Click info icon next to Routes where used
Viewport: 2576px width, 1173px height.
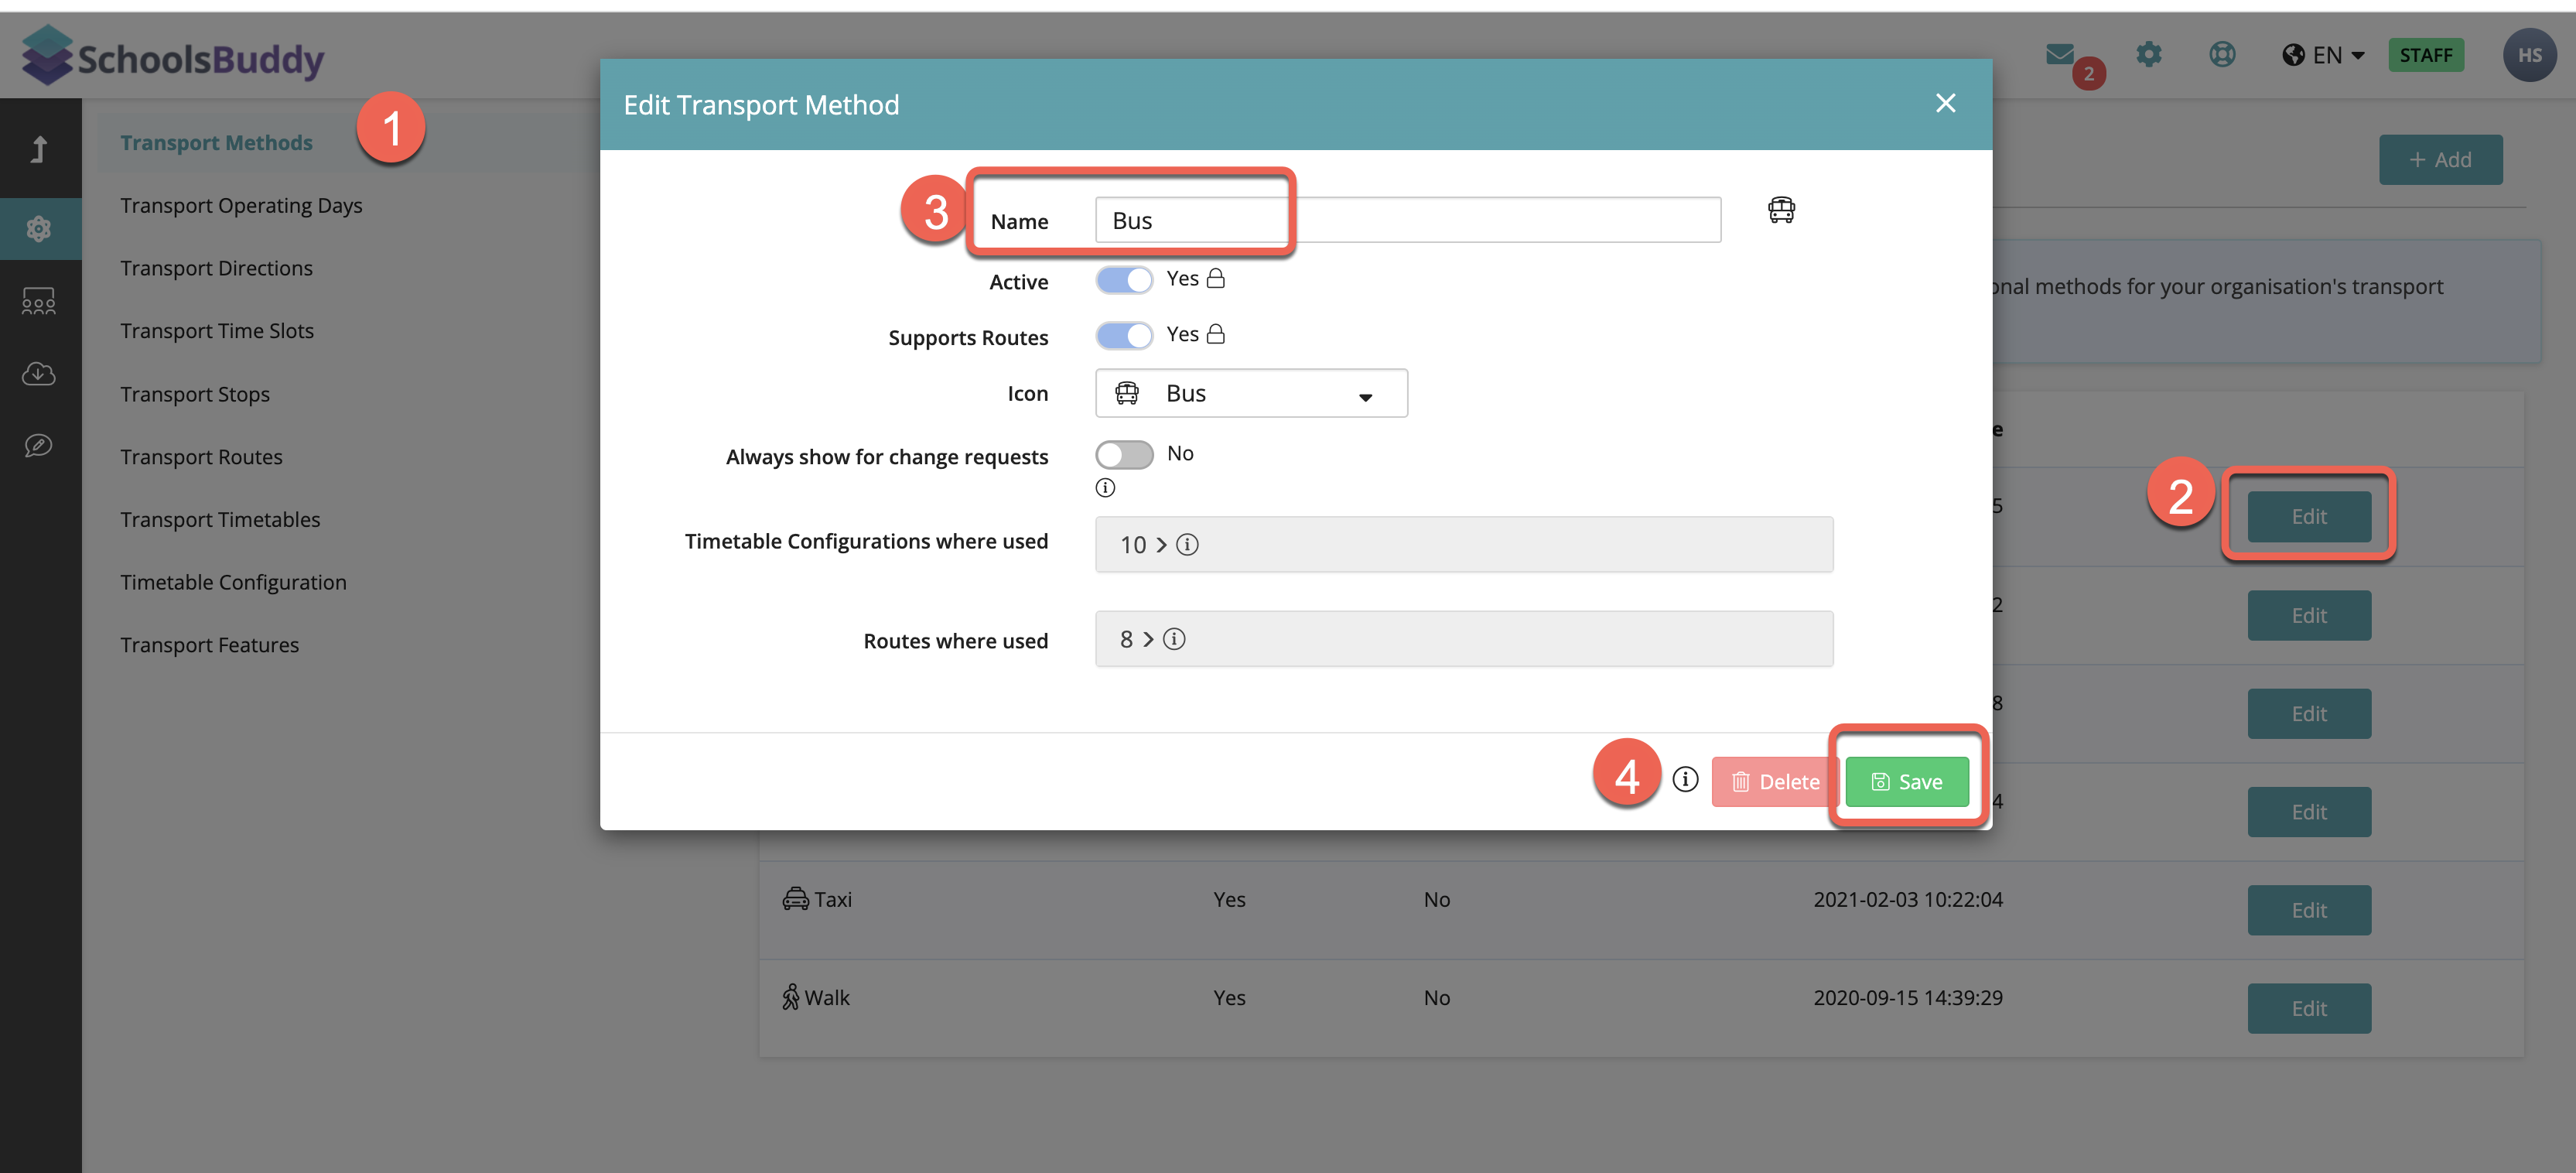click(x=1174, y=639)
